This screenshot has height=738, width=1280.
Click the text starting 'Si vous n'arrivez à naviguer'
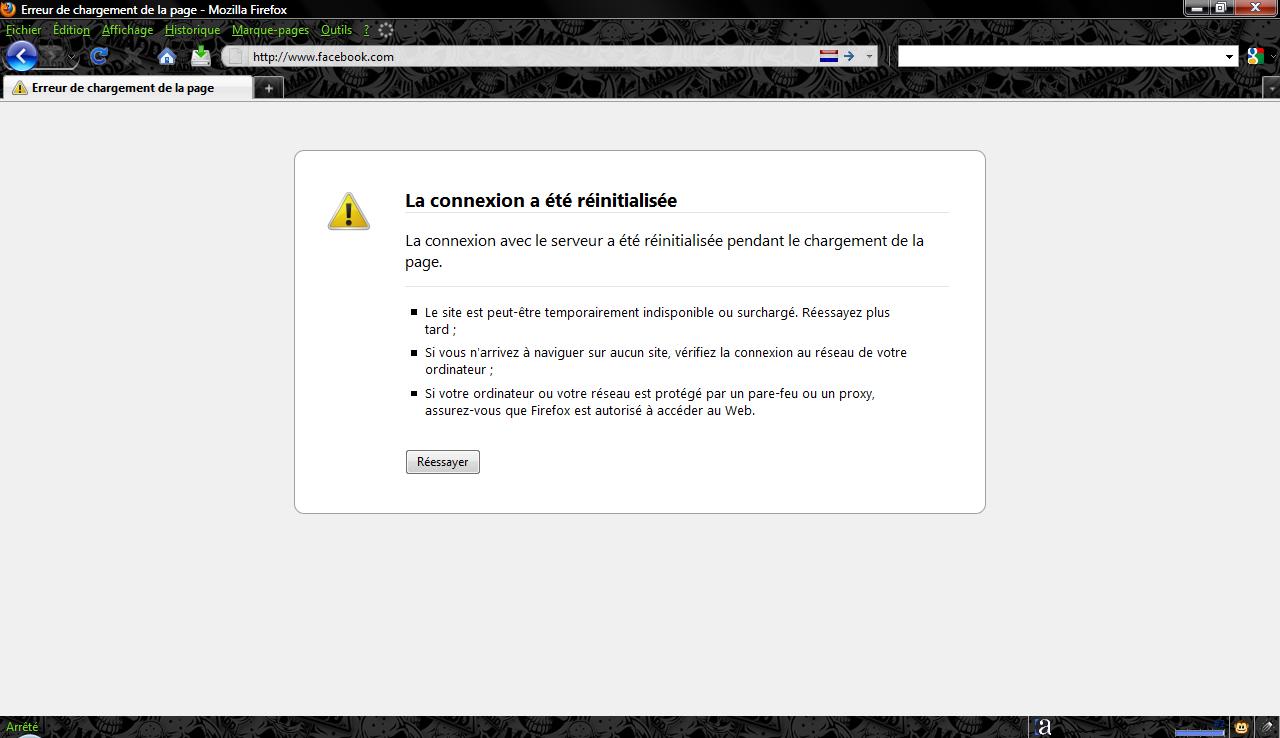click(666, 361)
